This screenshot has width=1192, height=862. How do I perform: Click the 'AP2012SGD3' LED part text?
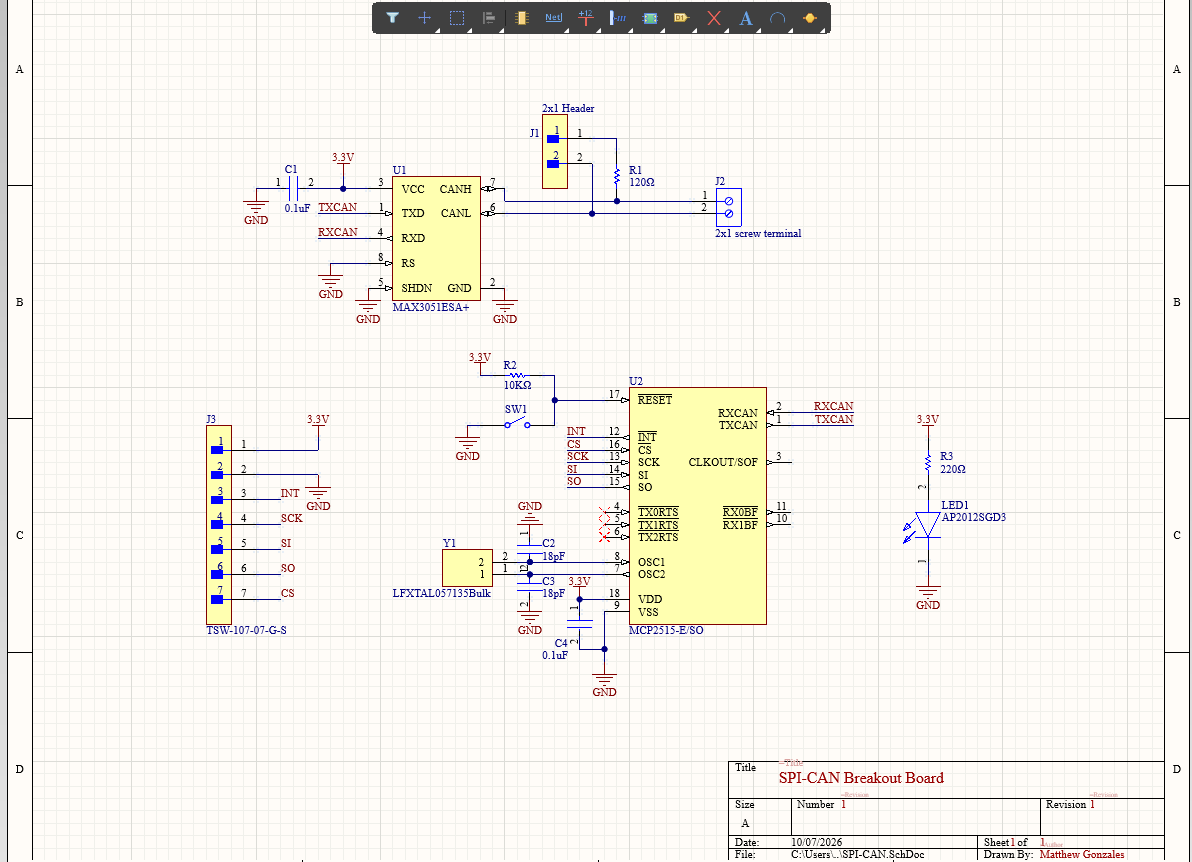974,517
